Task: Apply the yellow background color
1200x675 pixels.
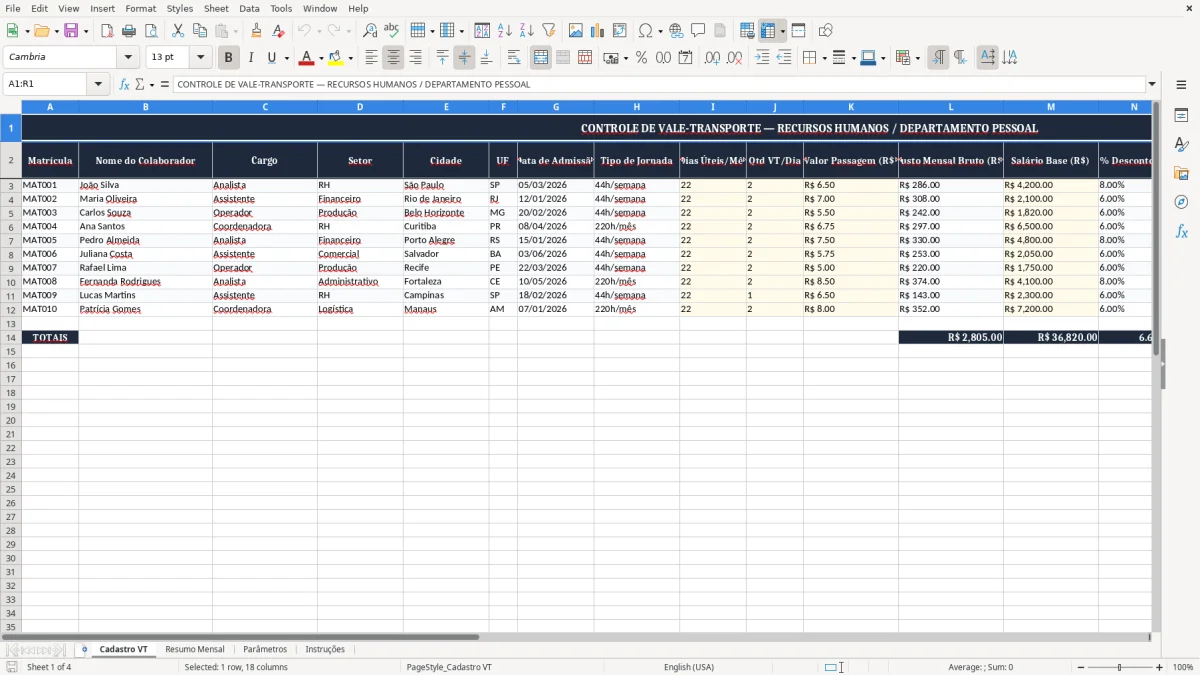Action: click(336, 58)
